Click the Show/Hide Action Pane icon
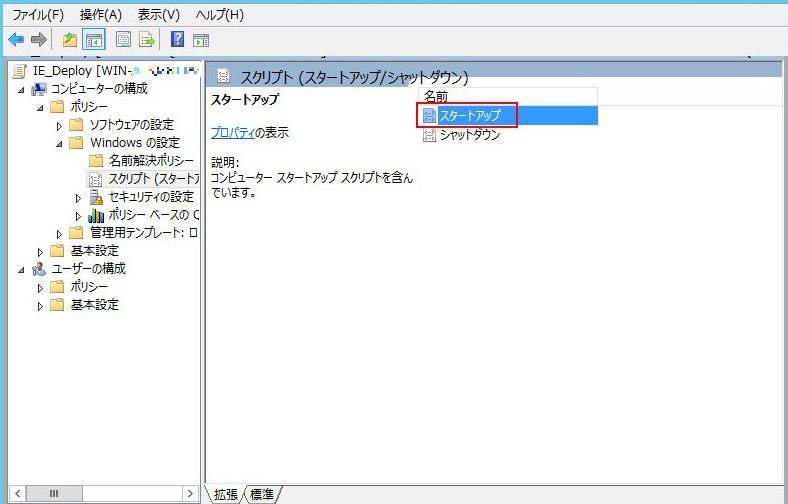 [201, 39]
